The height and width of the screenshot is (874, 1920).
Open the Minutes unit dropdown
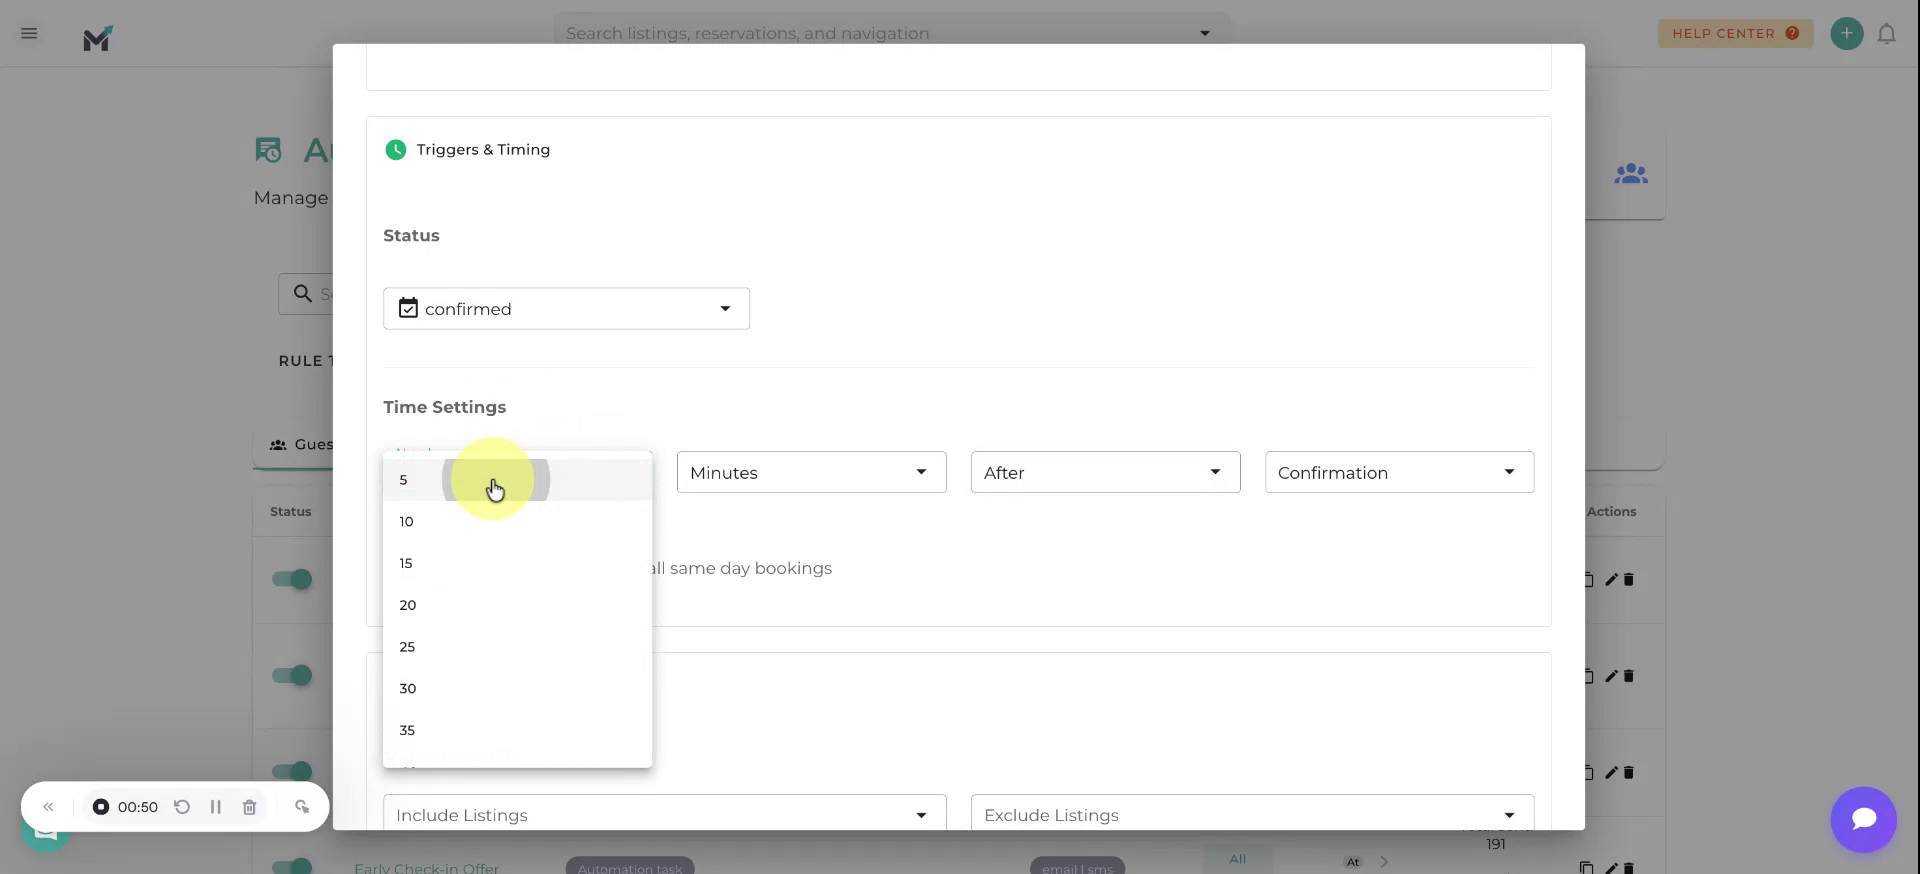pos(811,472)
